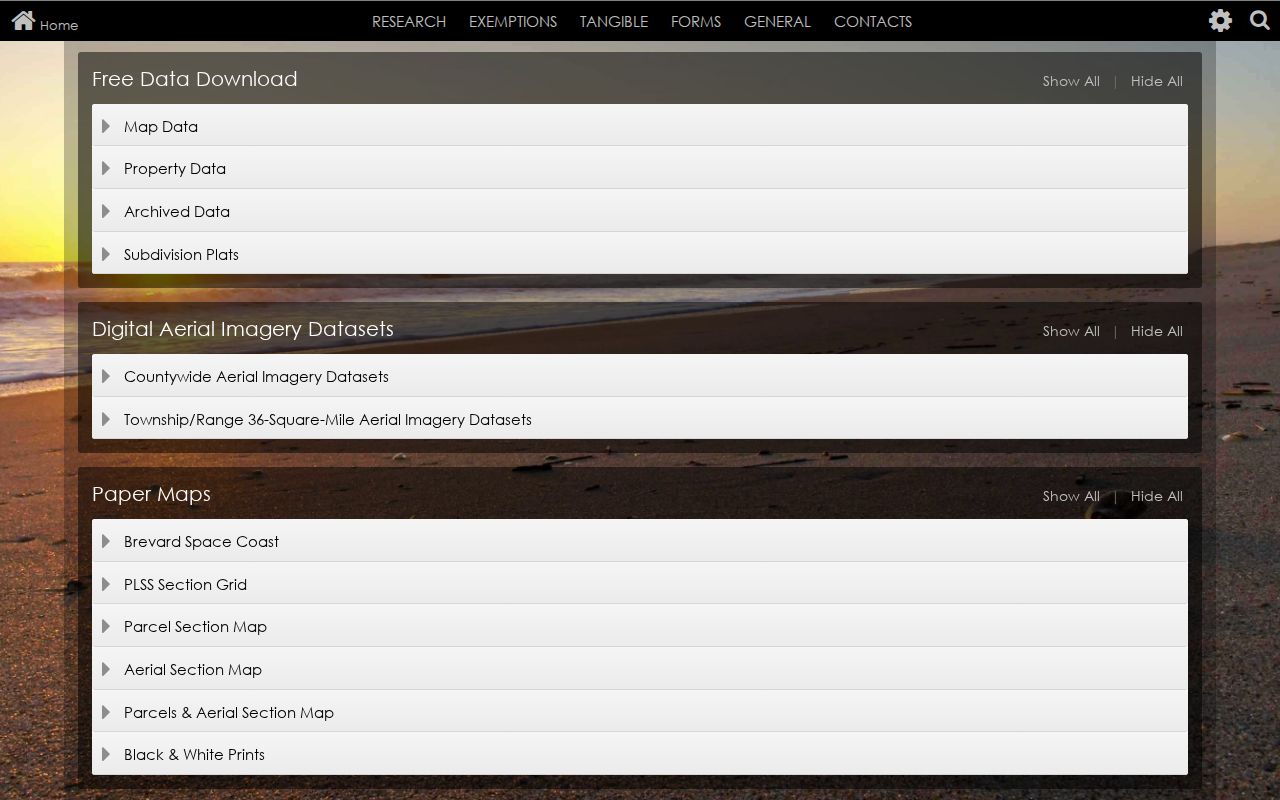Show All in Free Data Download

click(1071, 81)
